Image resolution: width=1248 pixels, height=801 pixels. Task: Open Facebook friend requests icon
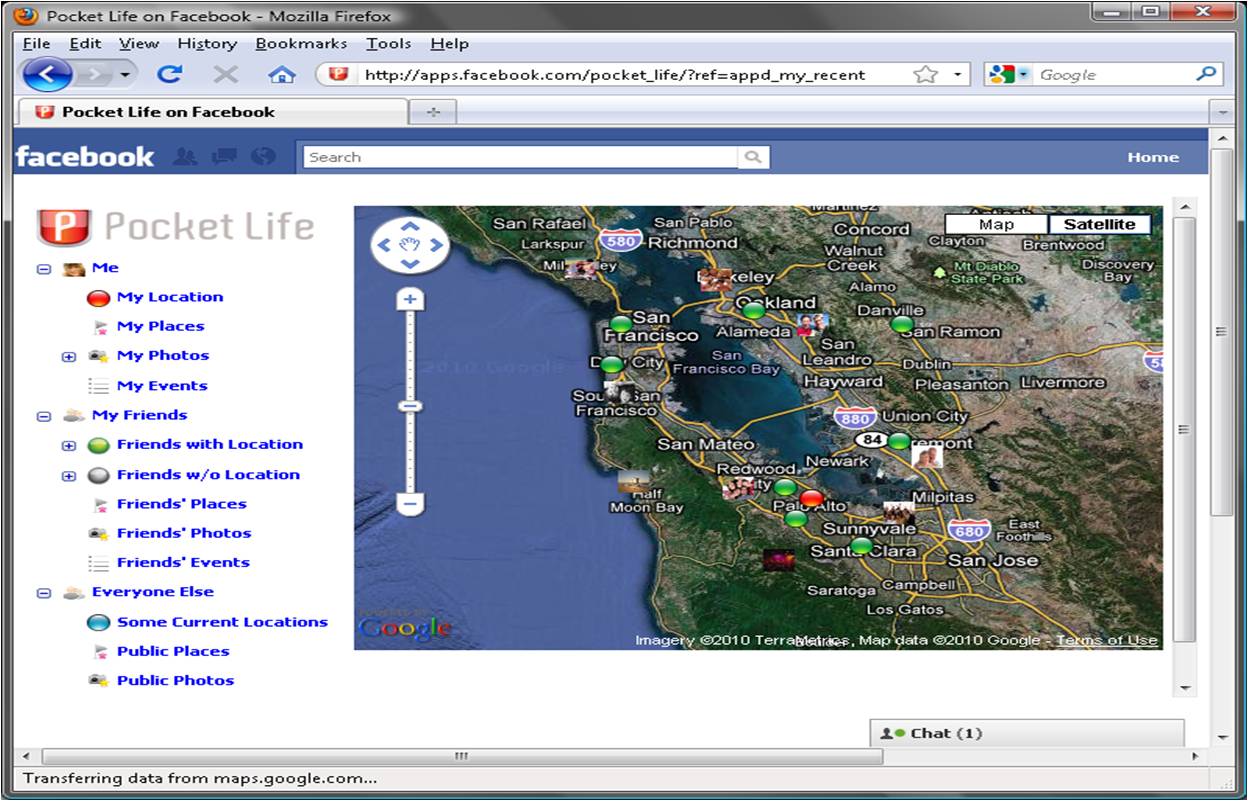coord(184,157)
